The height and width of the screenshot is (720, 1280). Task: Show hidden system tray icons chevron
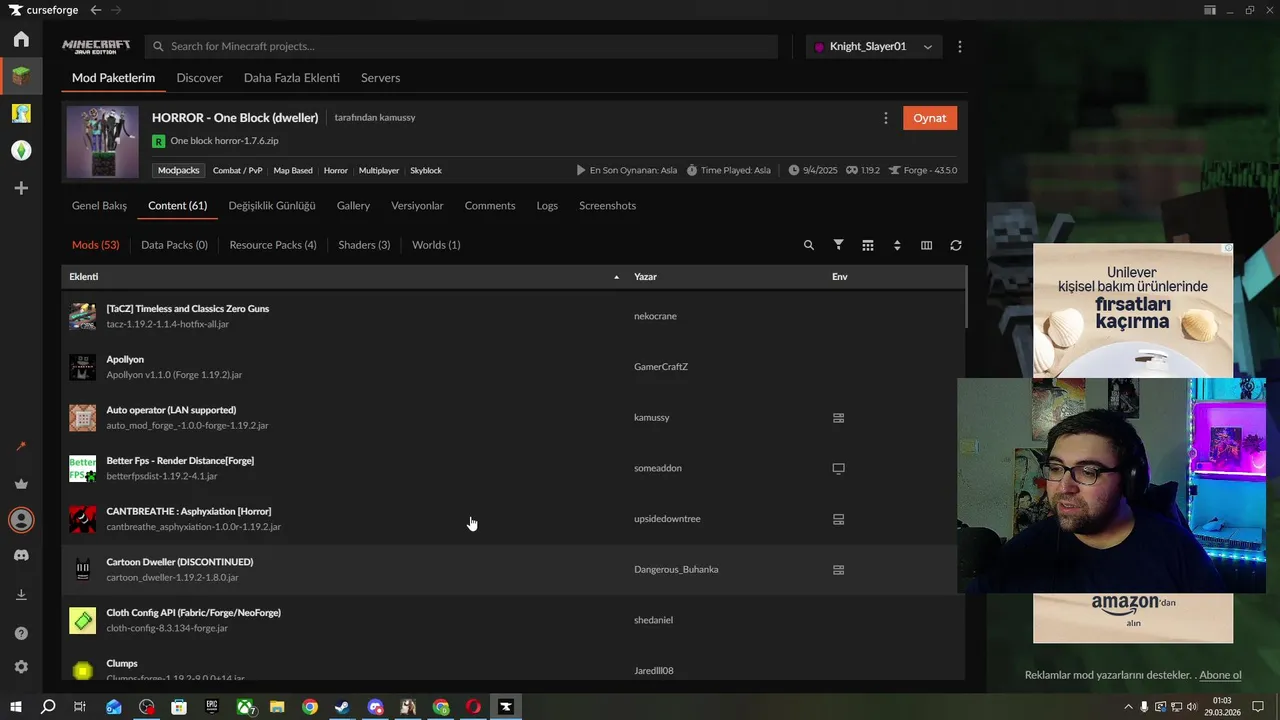point(1129,707)
